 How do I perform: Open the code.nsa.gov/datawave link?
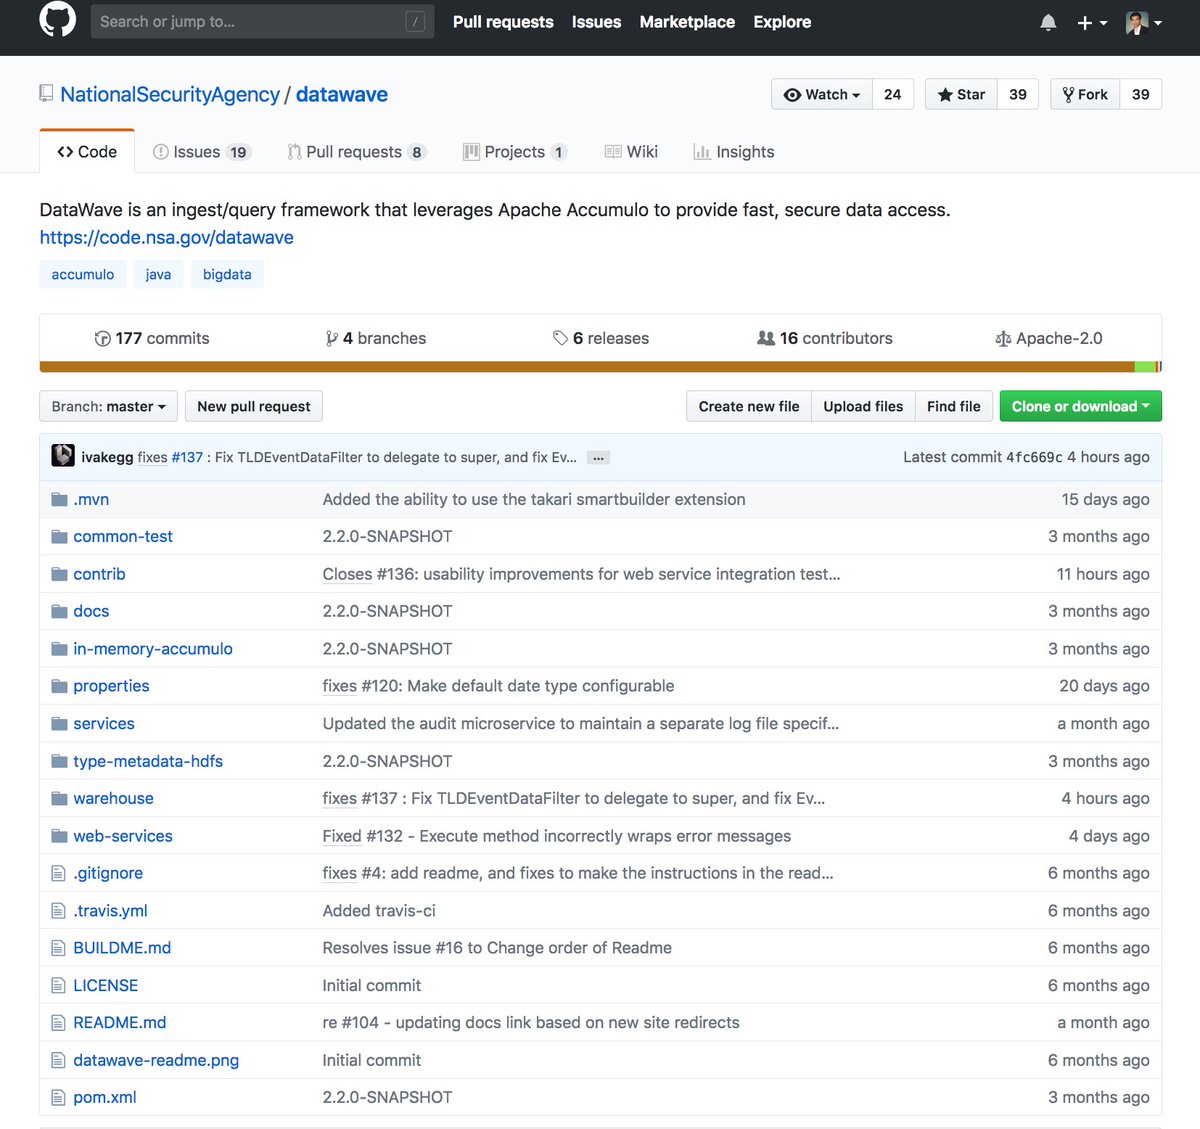(x=167, y=238)
